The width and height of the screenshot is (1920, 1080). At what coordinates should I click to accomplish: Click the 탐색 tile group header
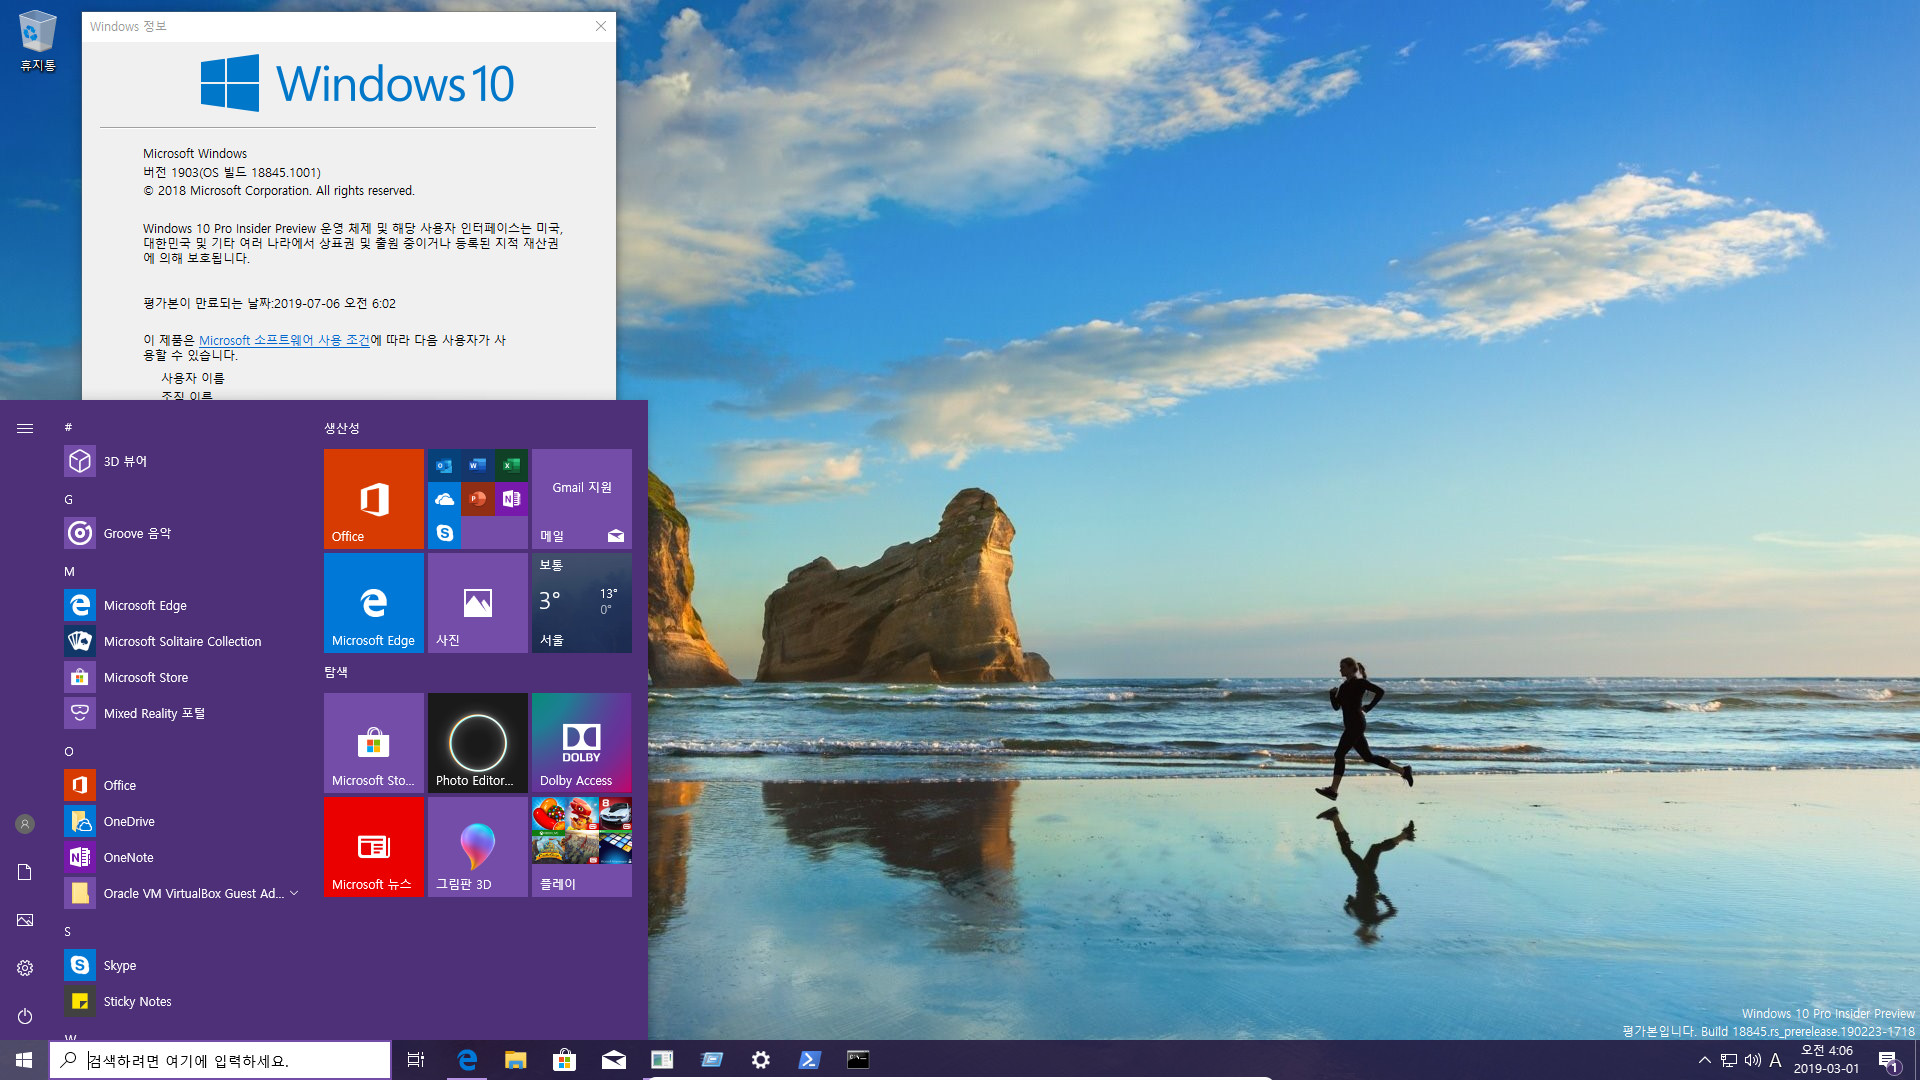click(x=336, y=672)
